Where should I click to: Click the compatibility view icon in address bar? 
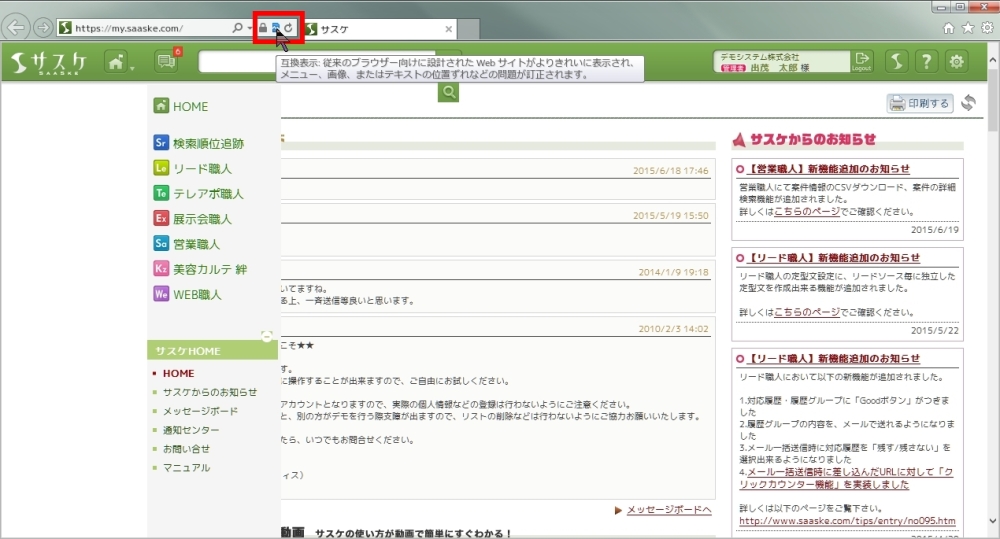coord(275,28)
